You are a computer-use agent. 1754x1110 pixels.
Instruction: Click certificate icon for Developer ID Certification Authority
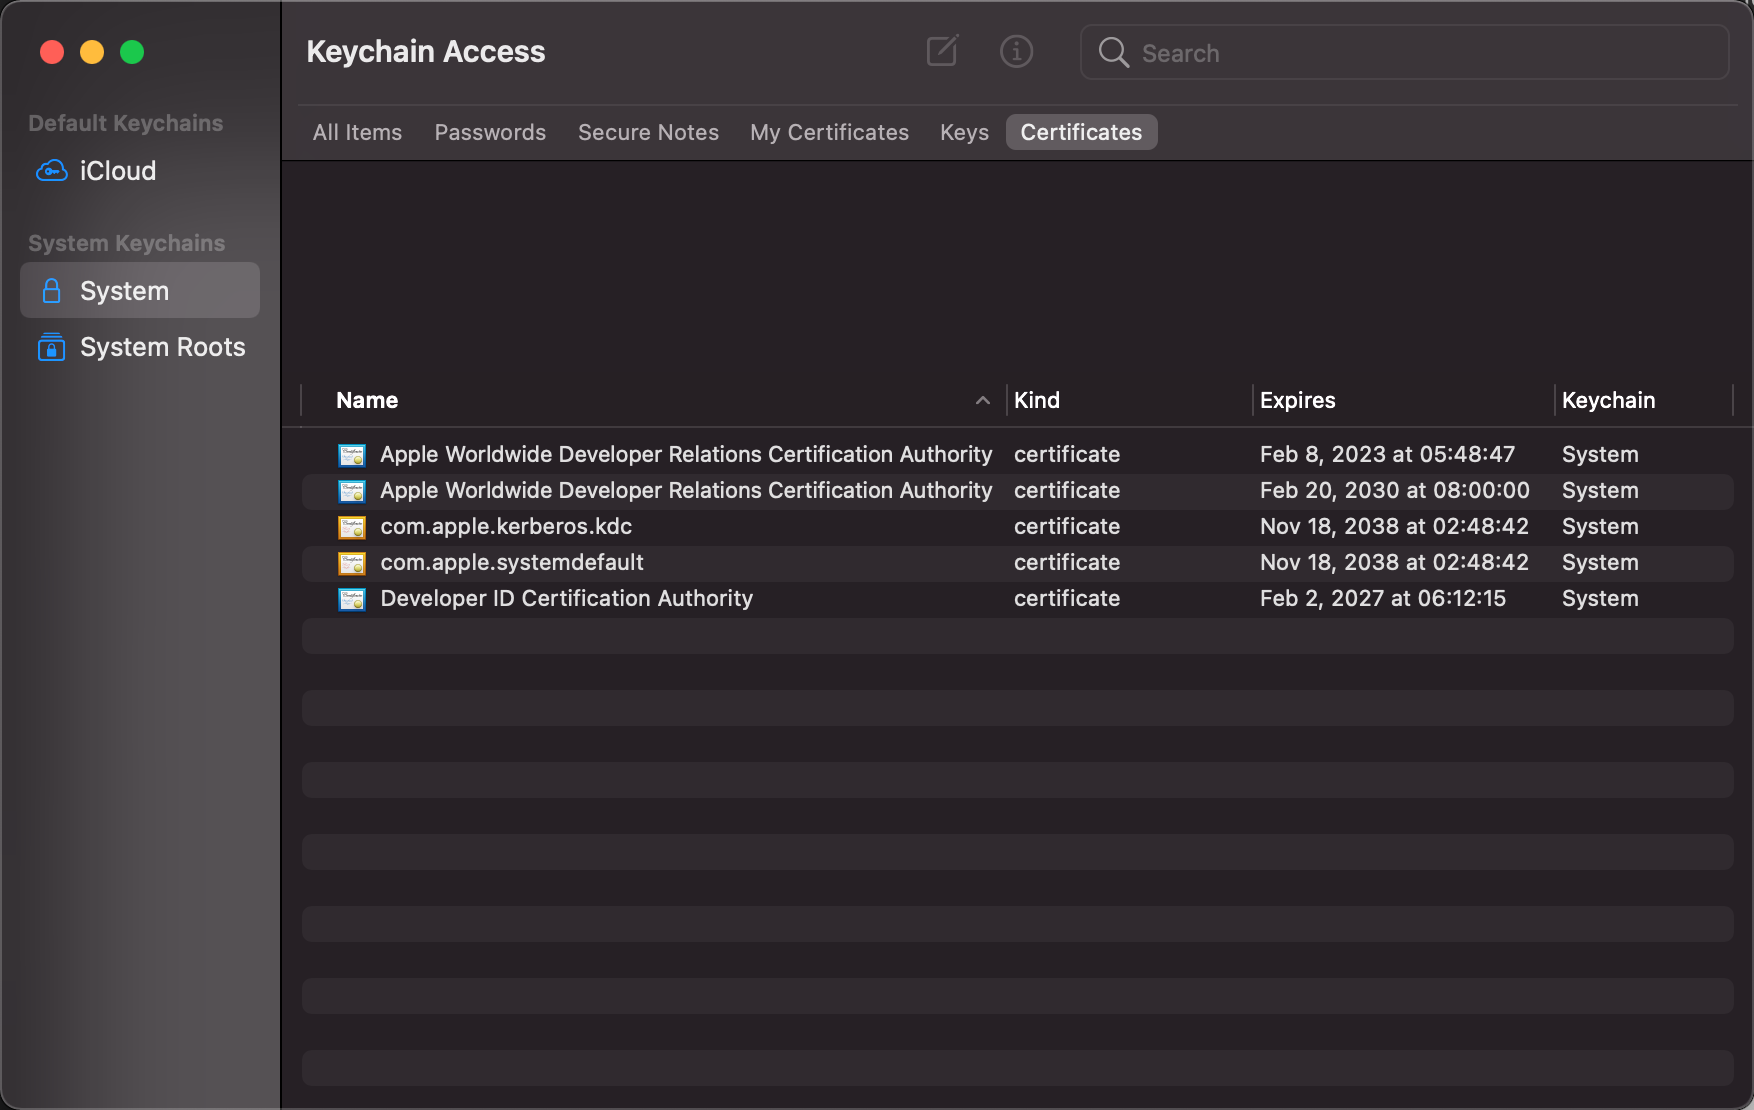(x=352, y=599)
